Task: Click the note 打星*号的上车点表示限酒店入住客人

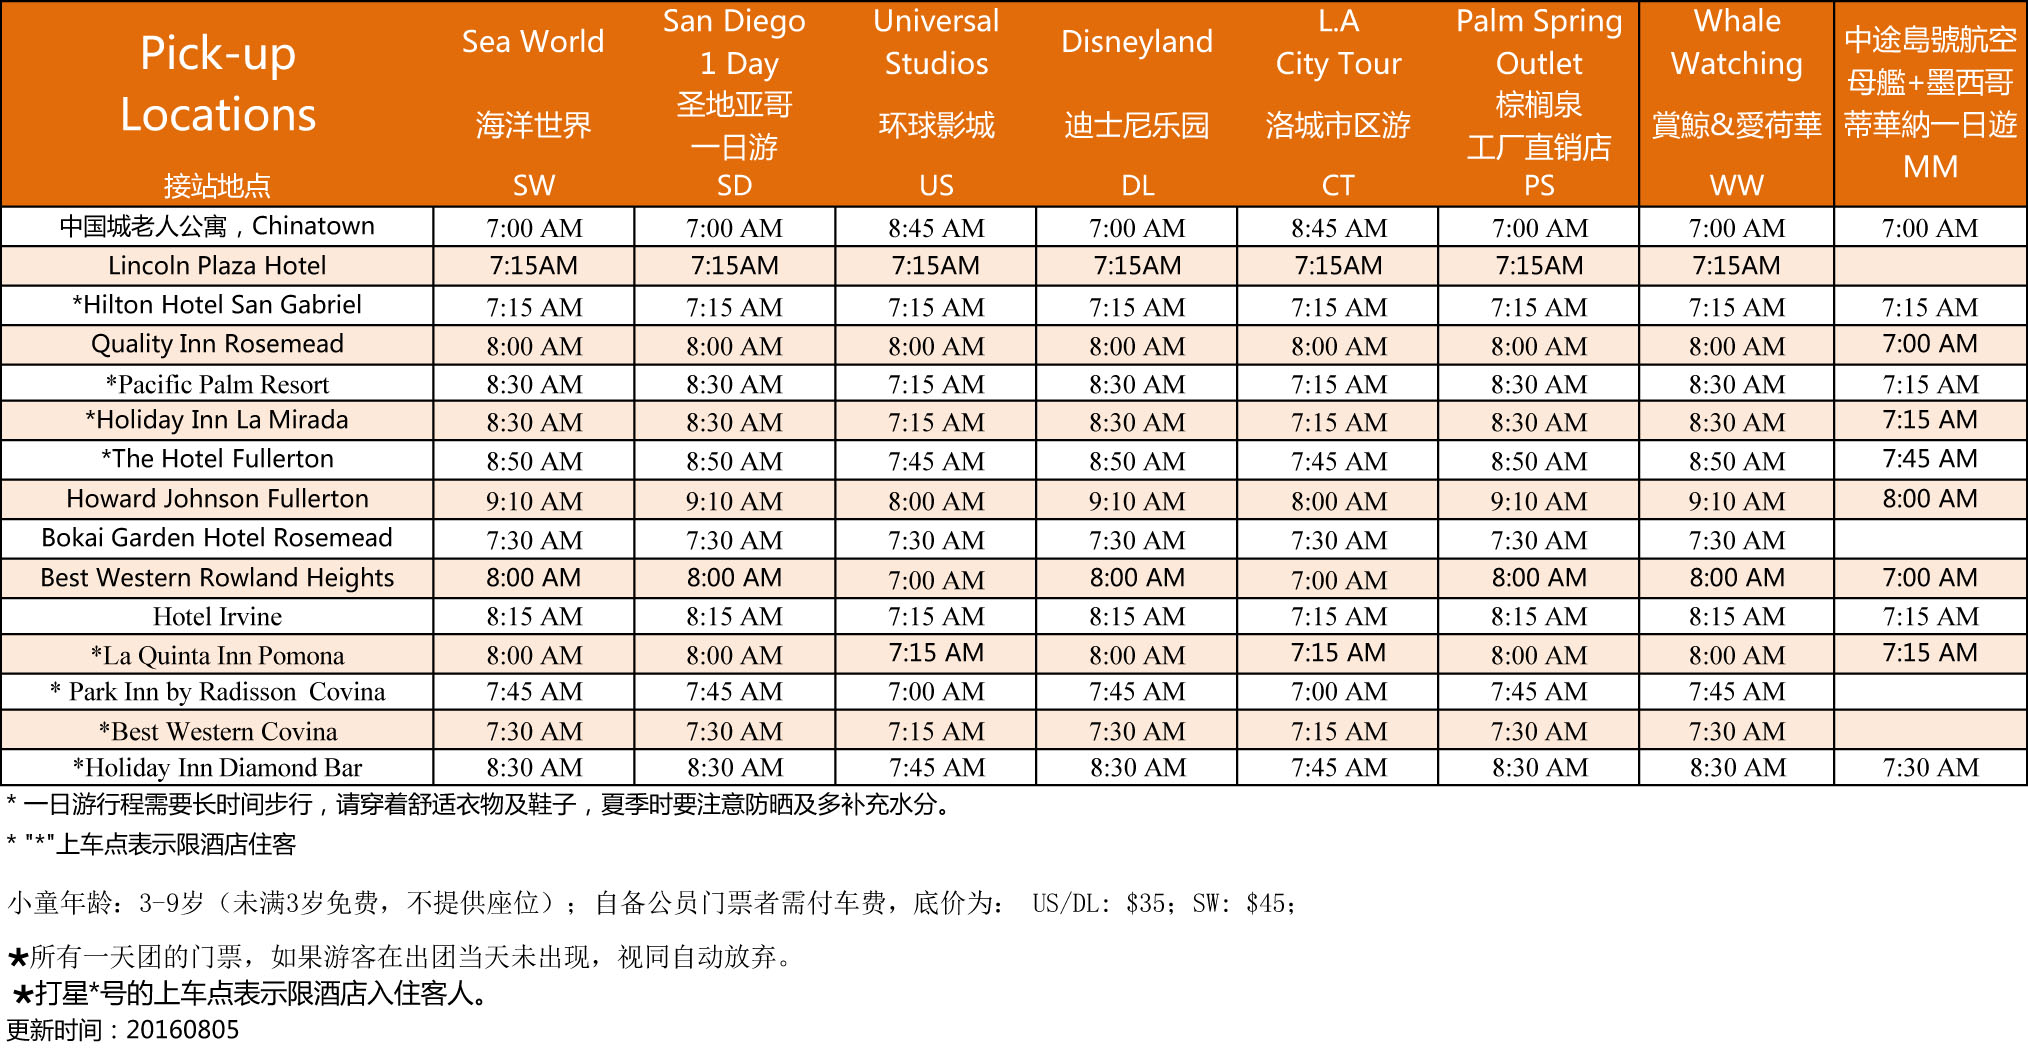Action: (250, 994)
